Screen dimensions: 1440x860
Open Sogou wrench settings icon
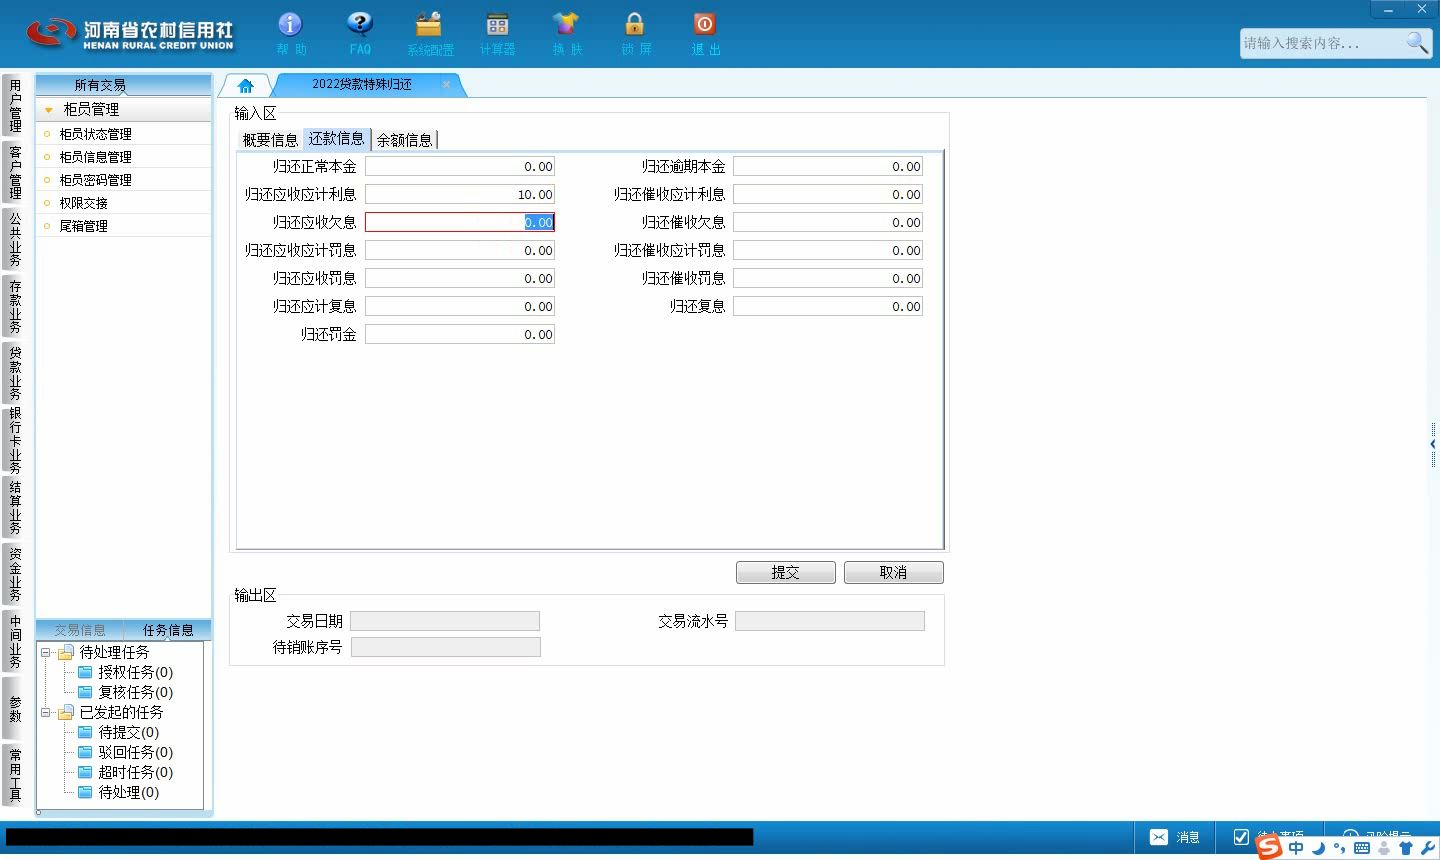tap(1427, 848)
